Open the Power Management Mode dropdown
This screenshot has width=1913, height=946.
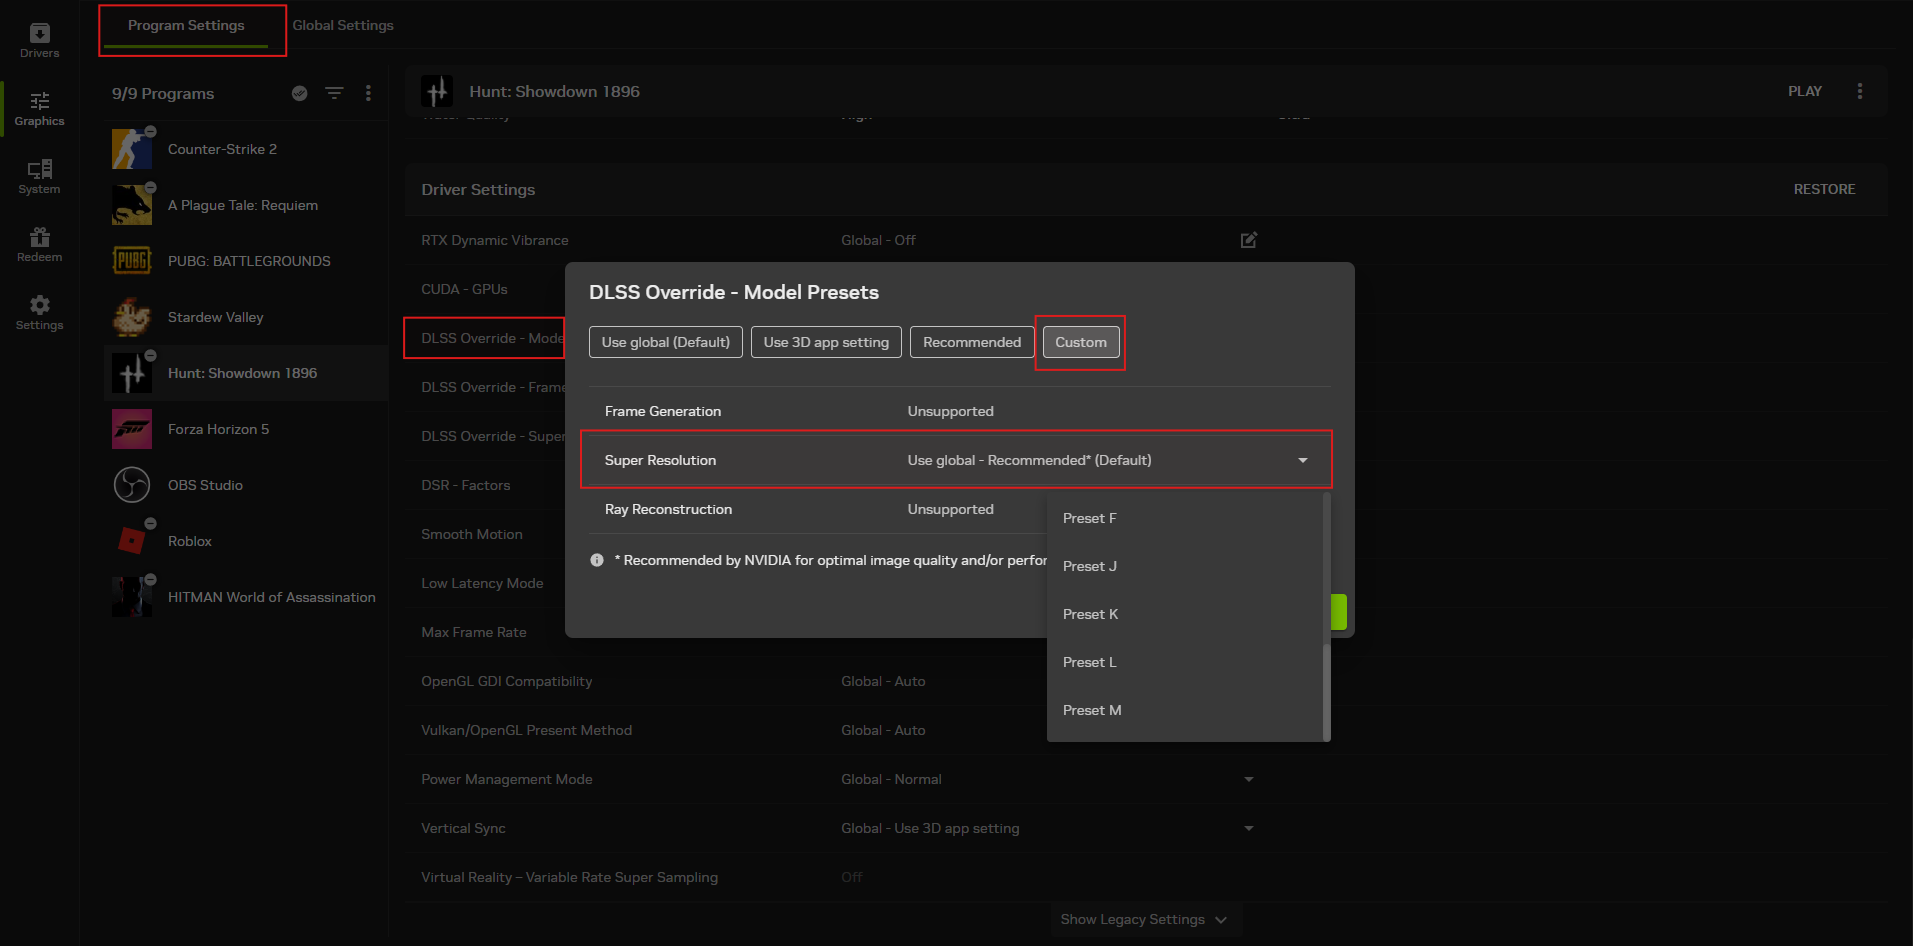1248,779
